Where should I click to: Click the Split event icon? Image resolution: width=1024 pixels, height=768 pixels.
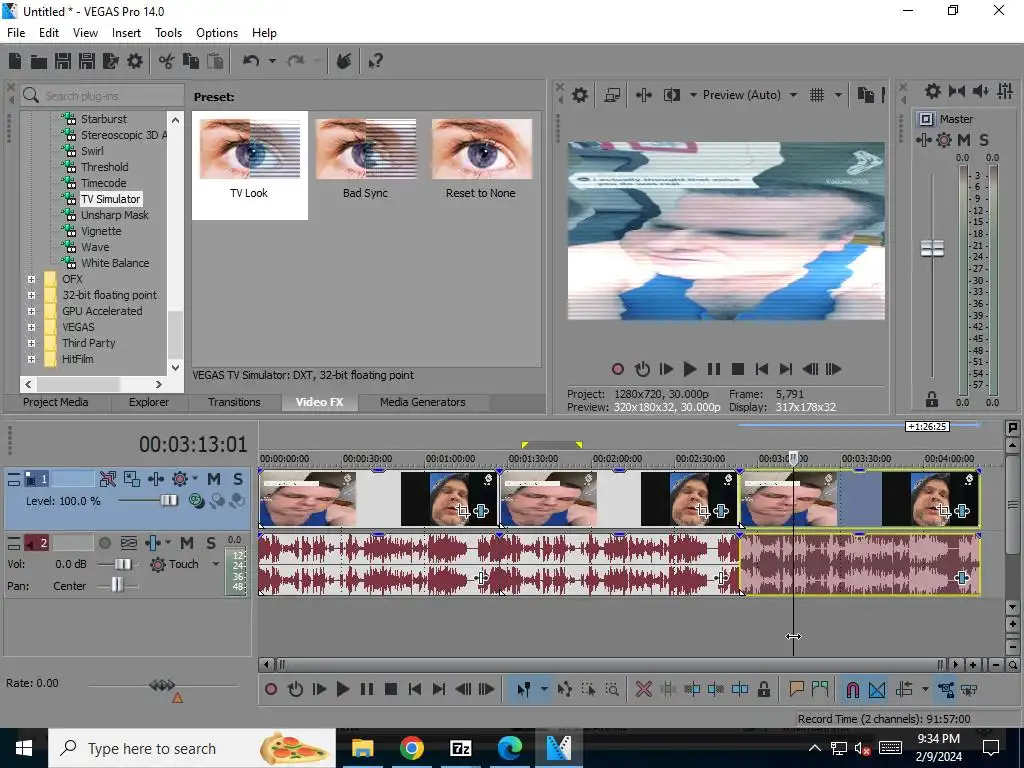740,690
